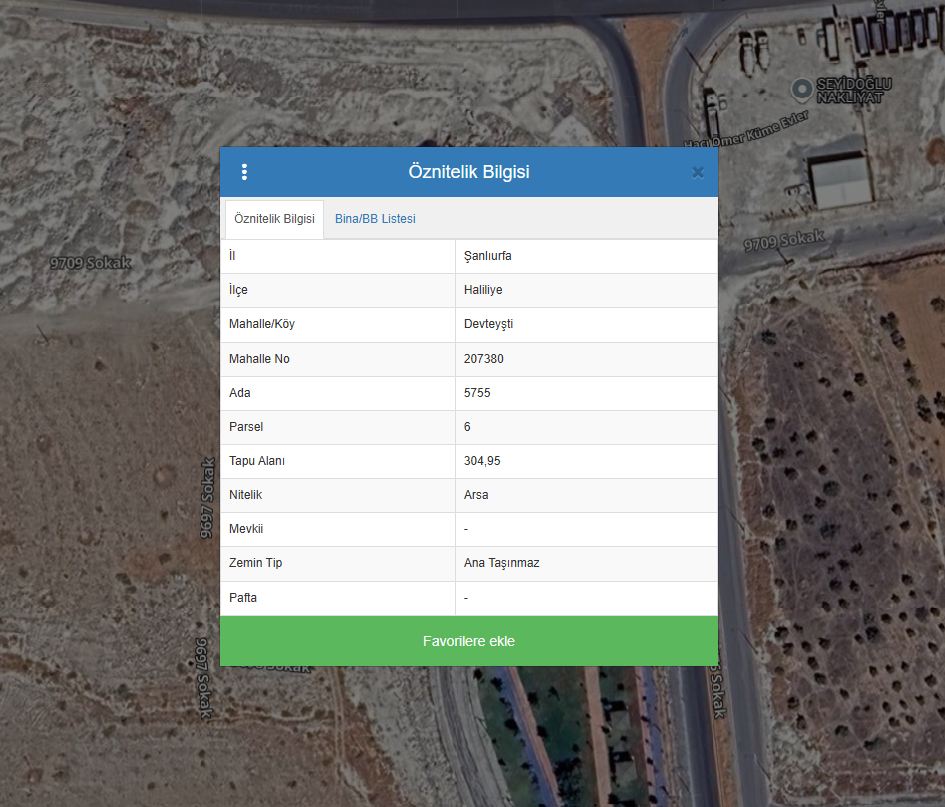Open the three-dot options menu
The width and height of the screenshot is (945, 807).
click(x=244, y=172)
